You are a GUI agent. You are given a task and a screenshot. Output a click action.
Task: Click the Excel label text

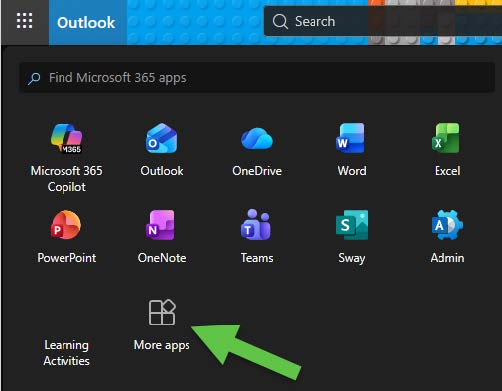(x=447, y=171)
